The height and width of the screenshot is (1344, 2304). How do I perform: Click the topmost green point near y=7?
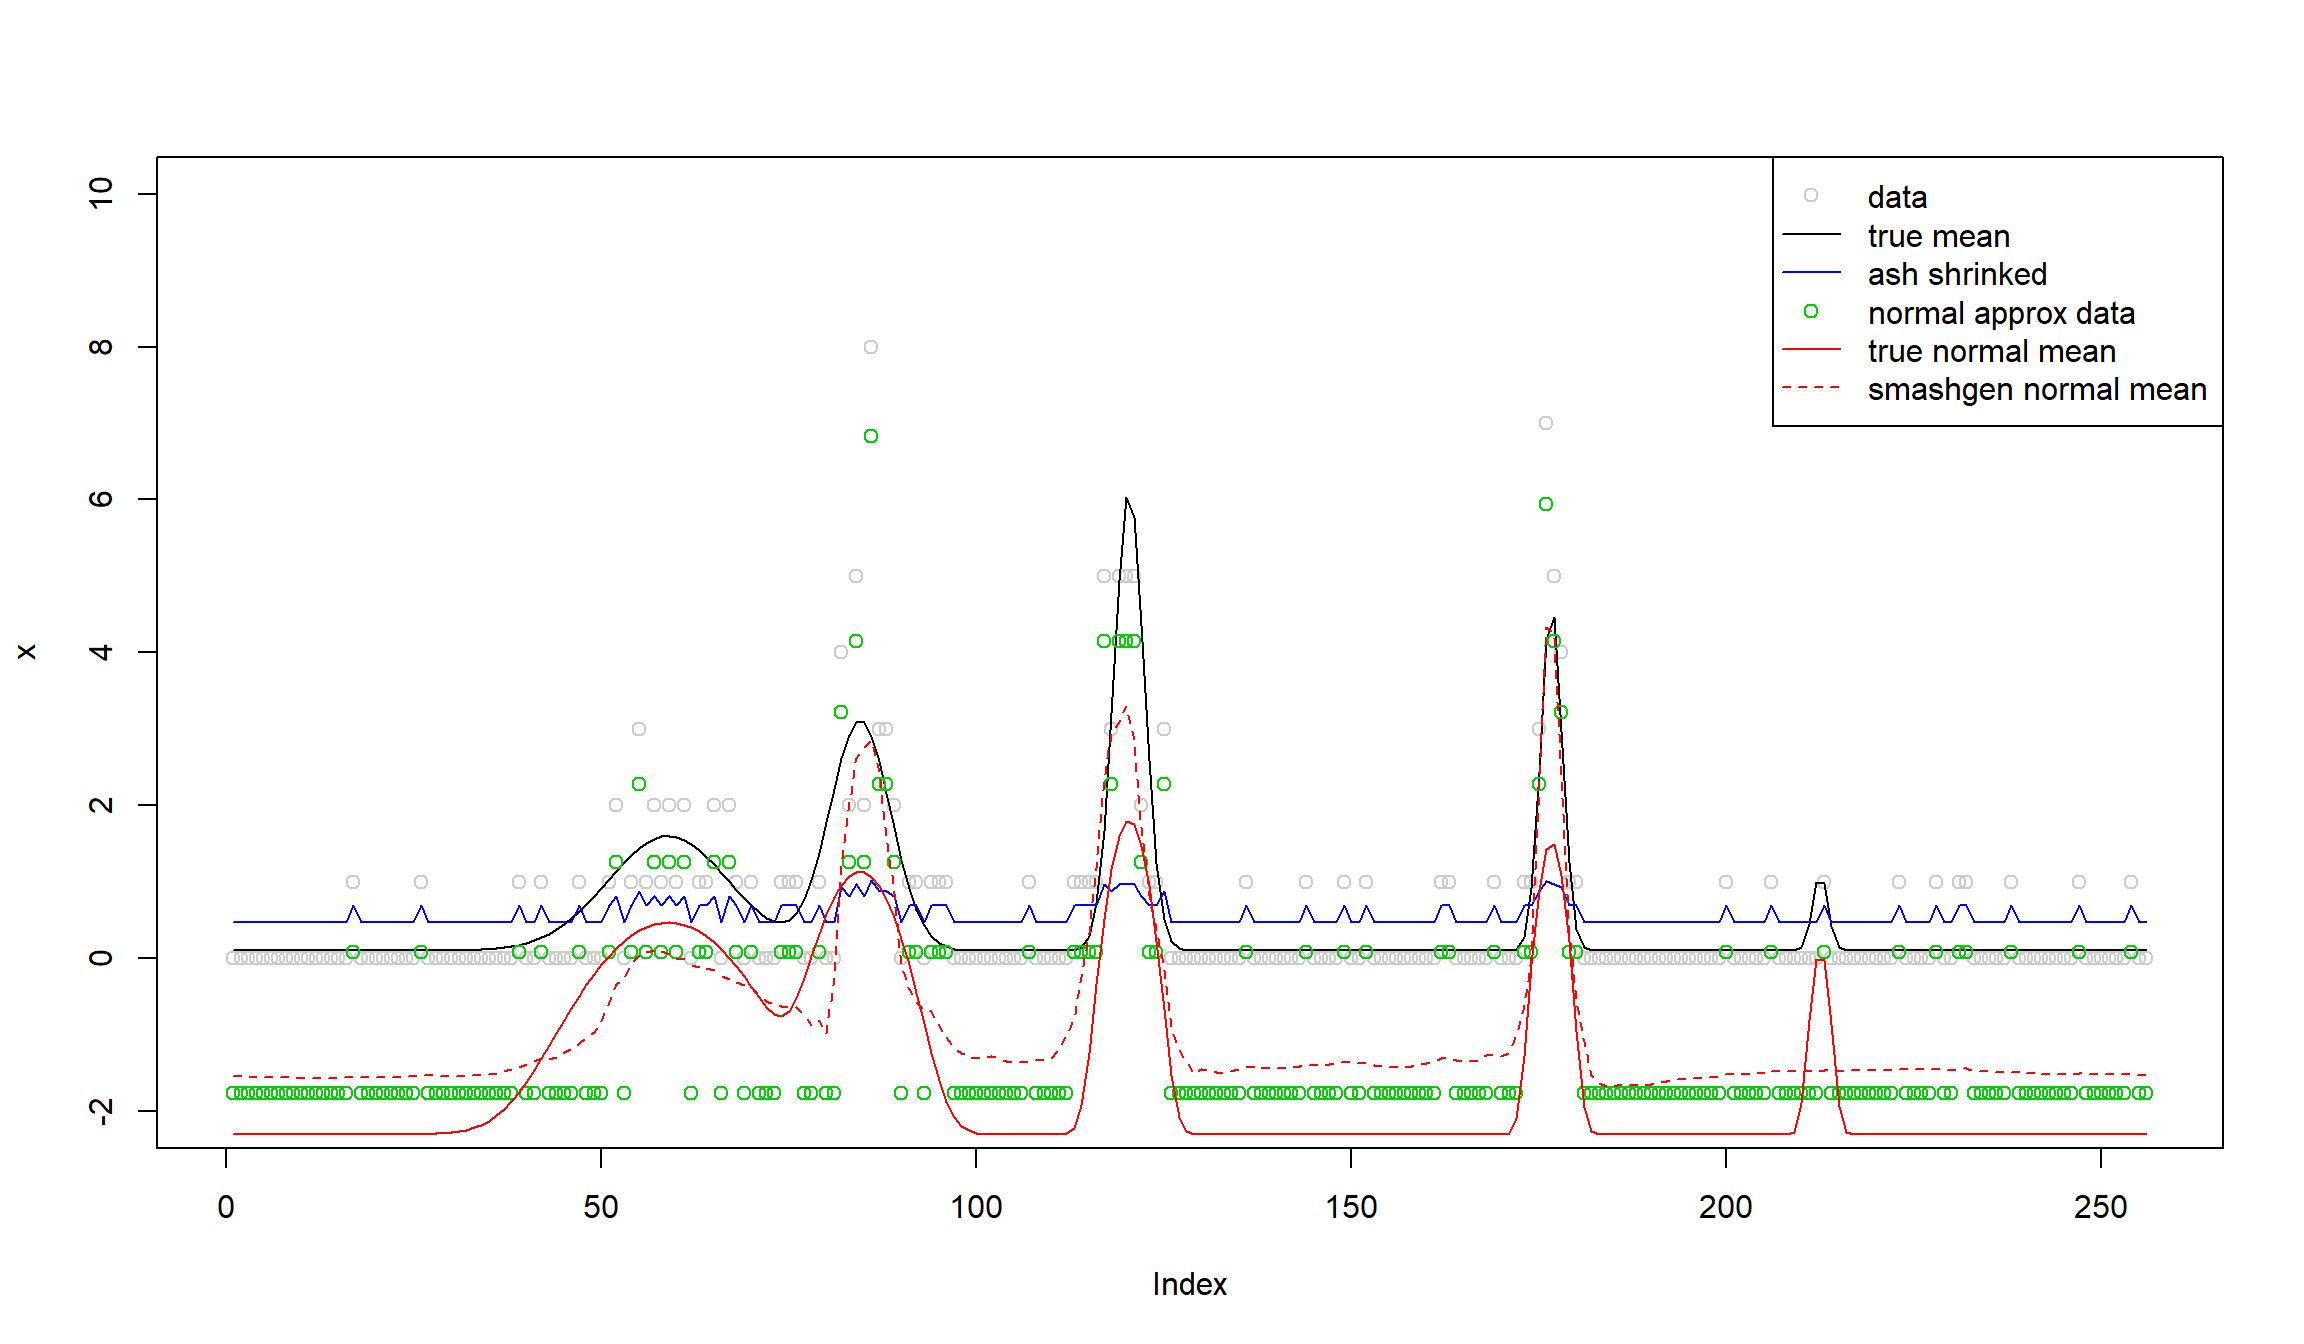pyautogui.click(x=871, y=436)
